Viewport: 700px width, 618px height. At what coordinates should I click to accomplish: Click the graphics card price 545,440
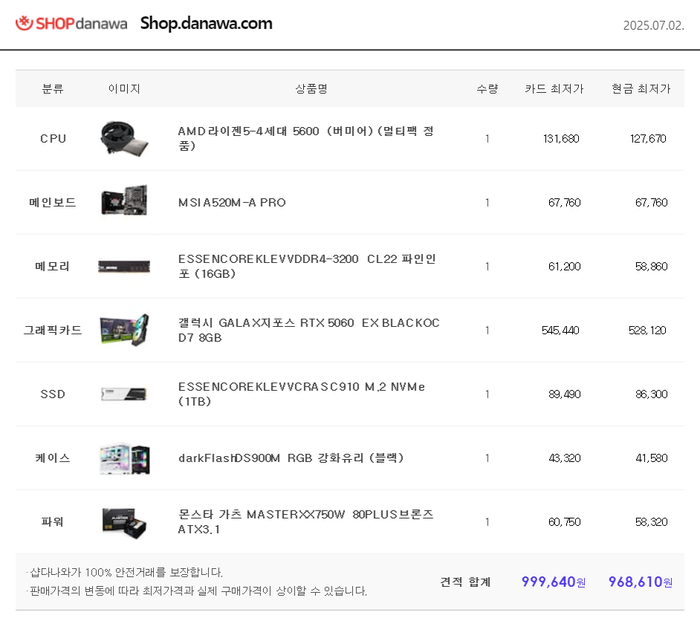[x=560, y=330]
